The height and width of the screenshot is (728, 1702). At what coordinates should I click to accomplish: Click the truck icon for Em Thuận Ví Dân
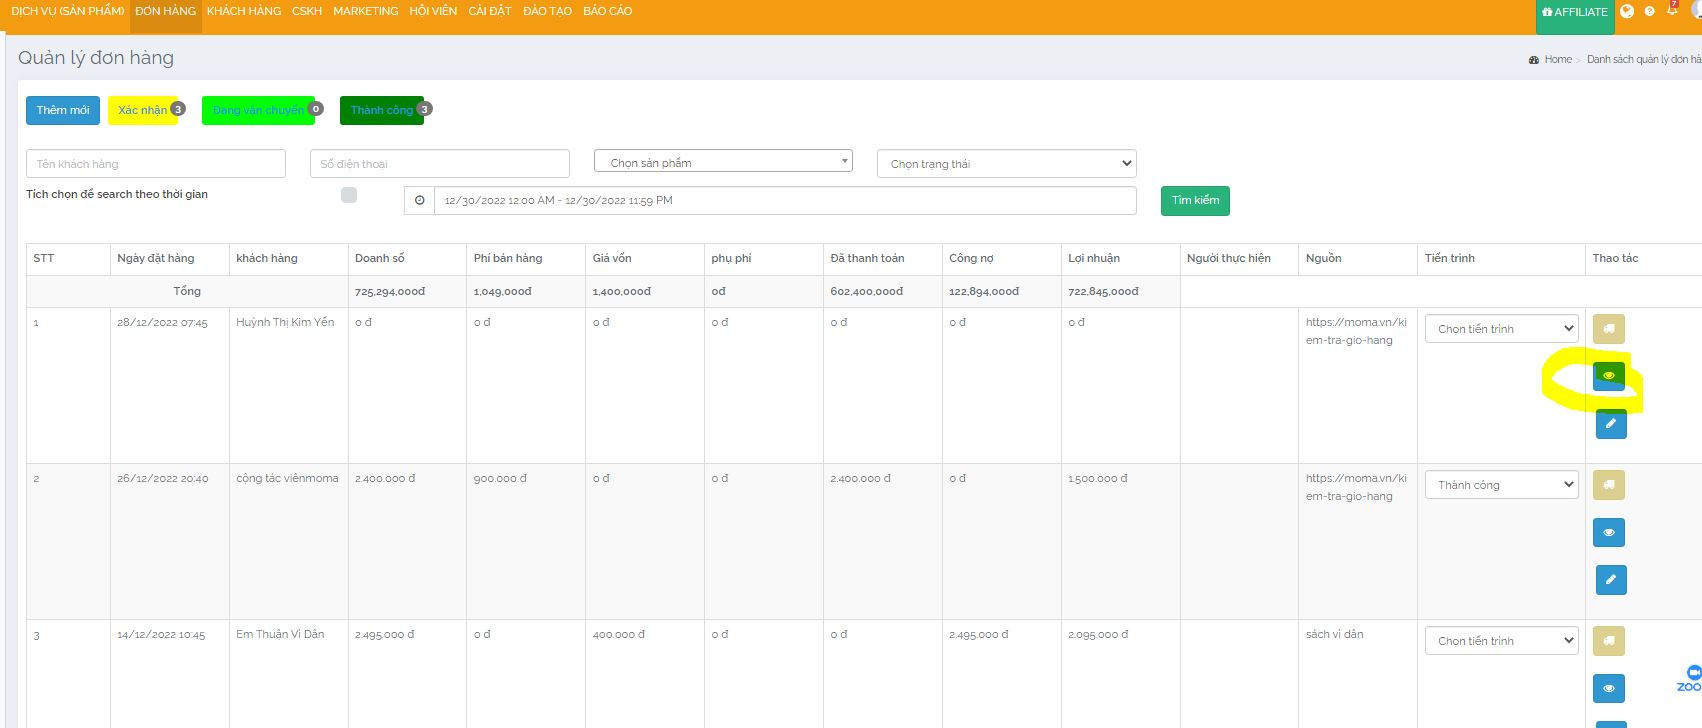[1608, 641]
